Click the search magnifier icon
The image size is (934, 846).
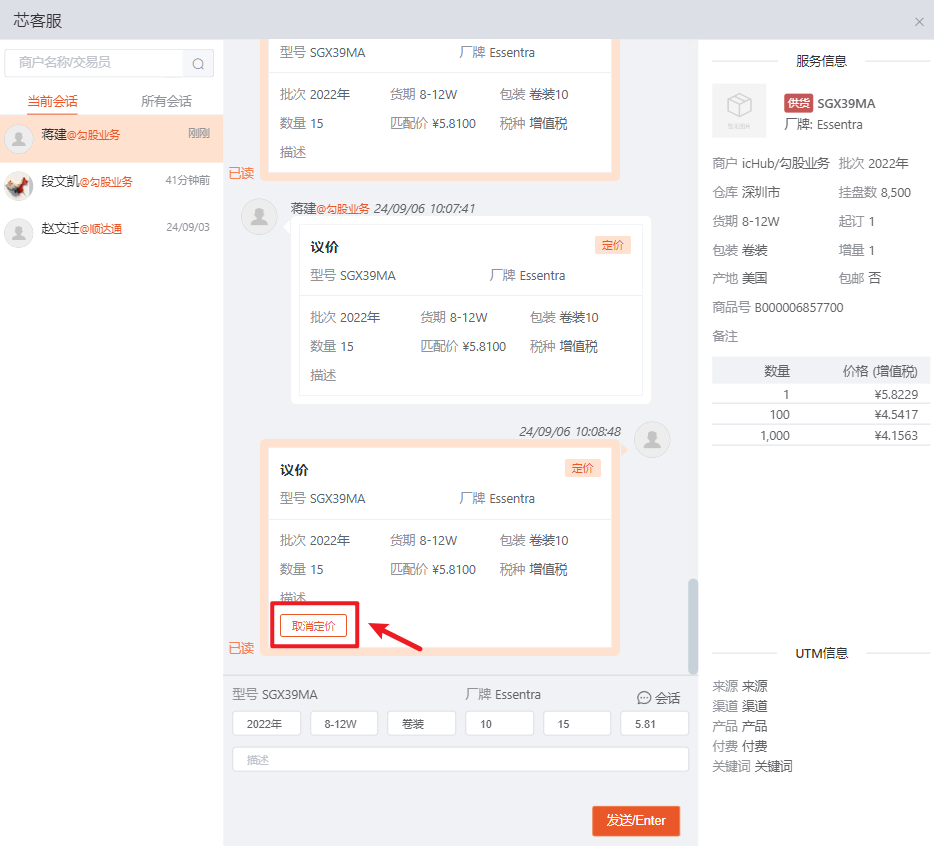[198, 64]
